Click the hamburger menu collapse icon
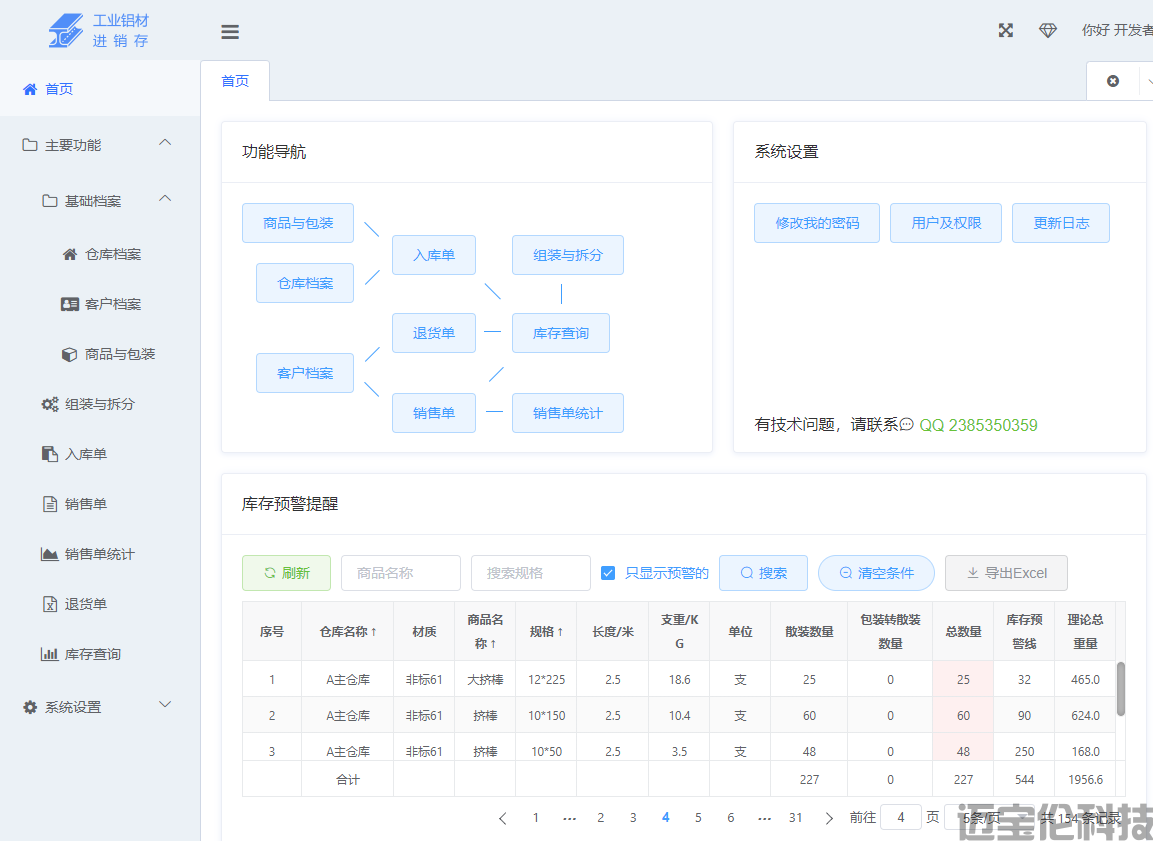 [230, 31]
